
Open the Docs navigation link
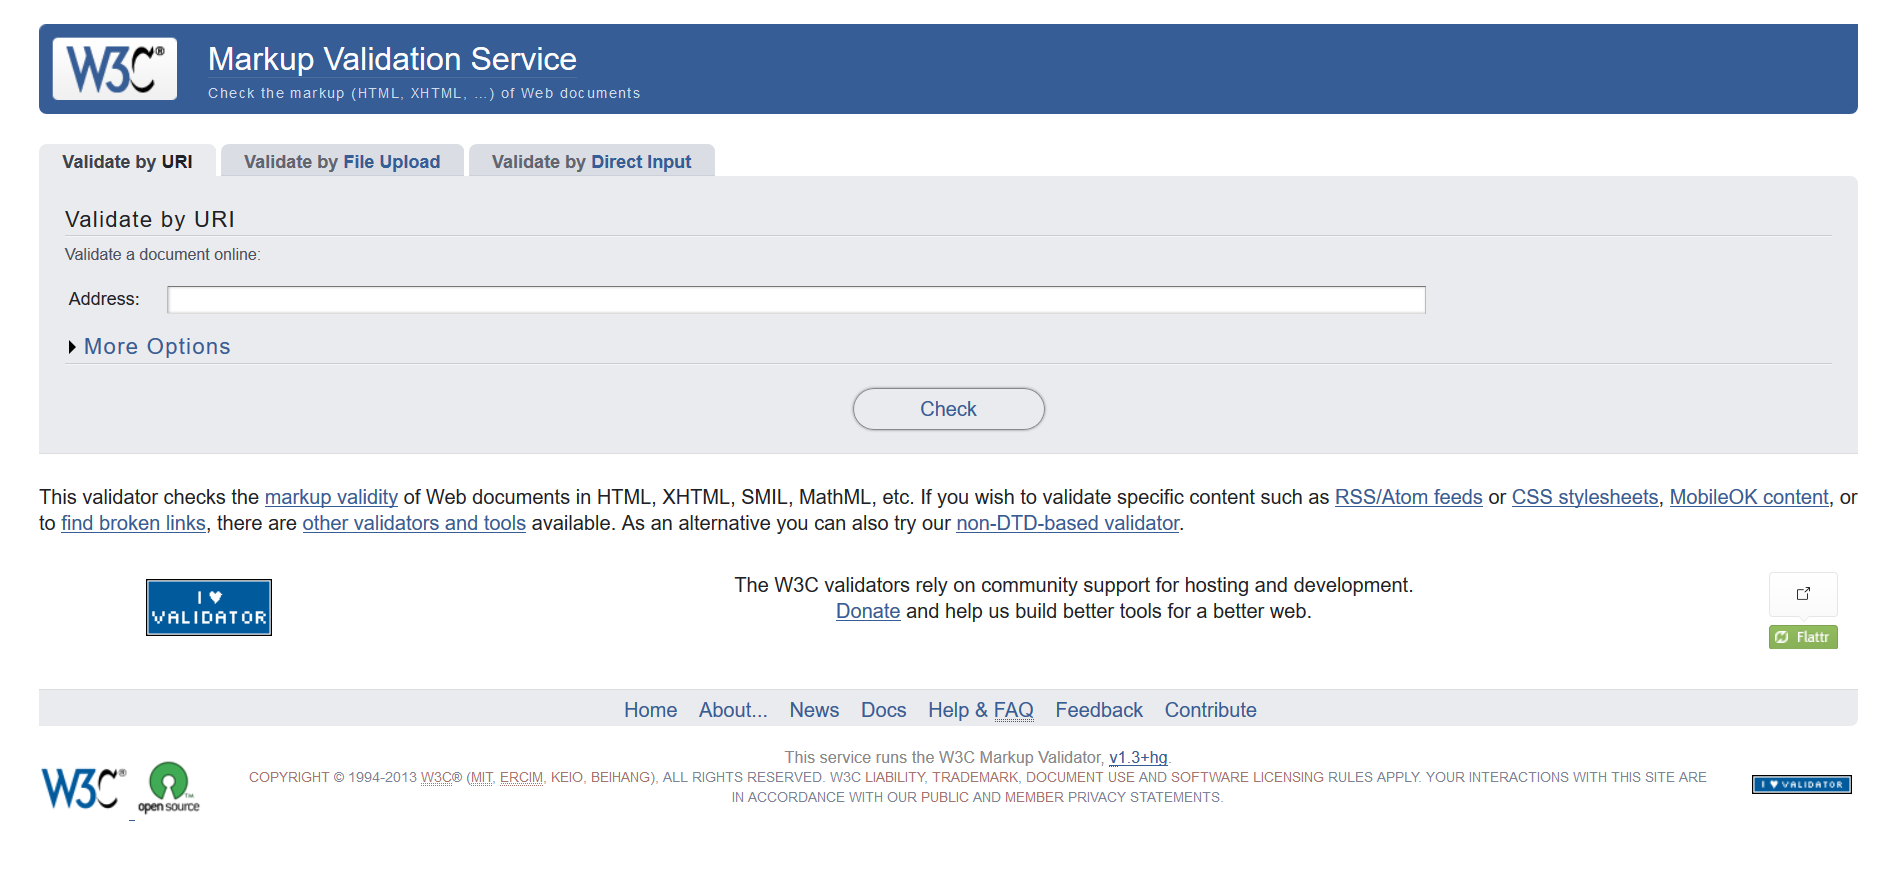click(x=883, y=710)
